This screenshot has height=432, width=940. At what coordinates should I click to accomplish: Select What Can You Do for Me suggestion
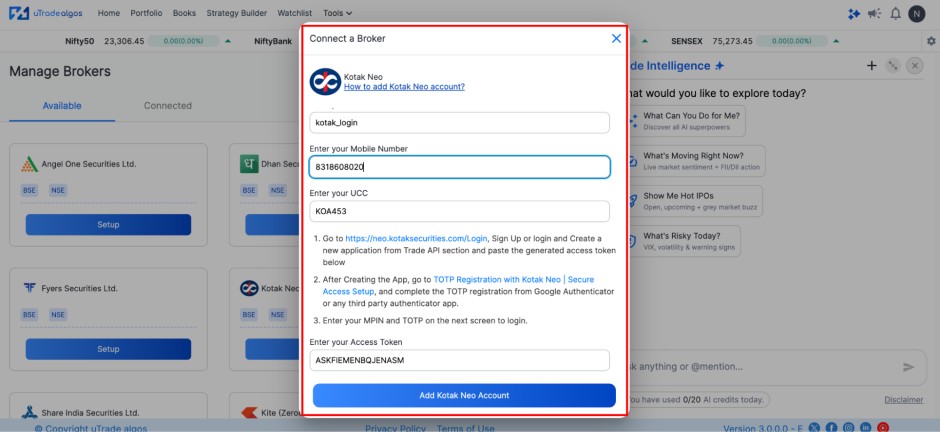[x=686, y=121]
